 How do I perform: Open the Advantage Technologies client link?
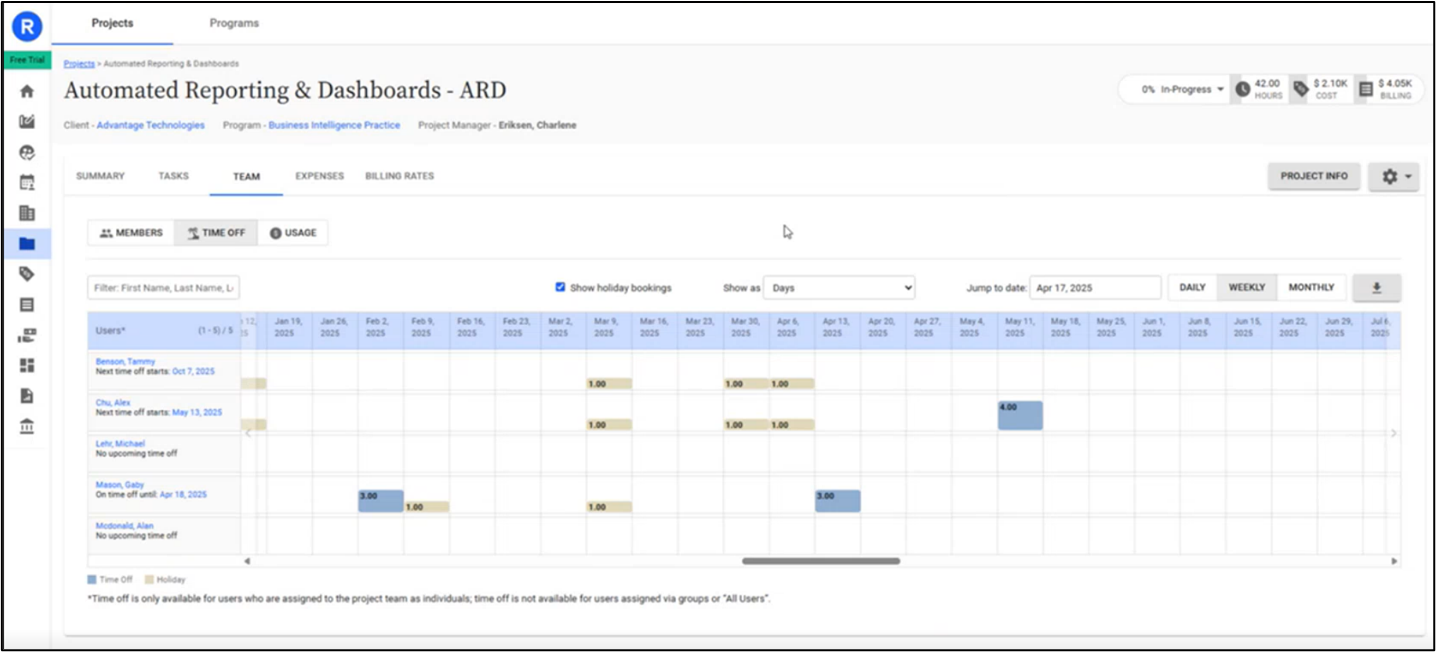click(x=150, y=125)
